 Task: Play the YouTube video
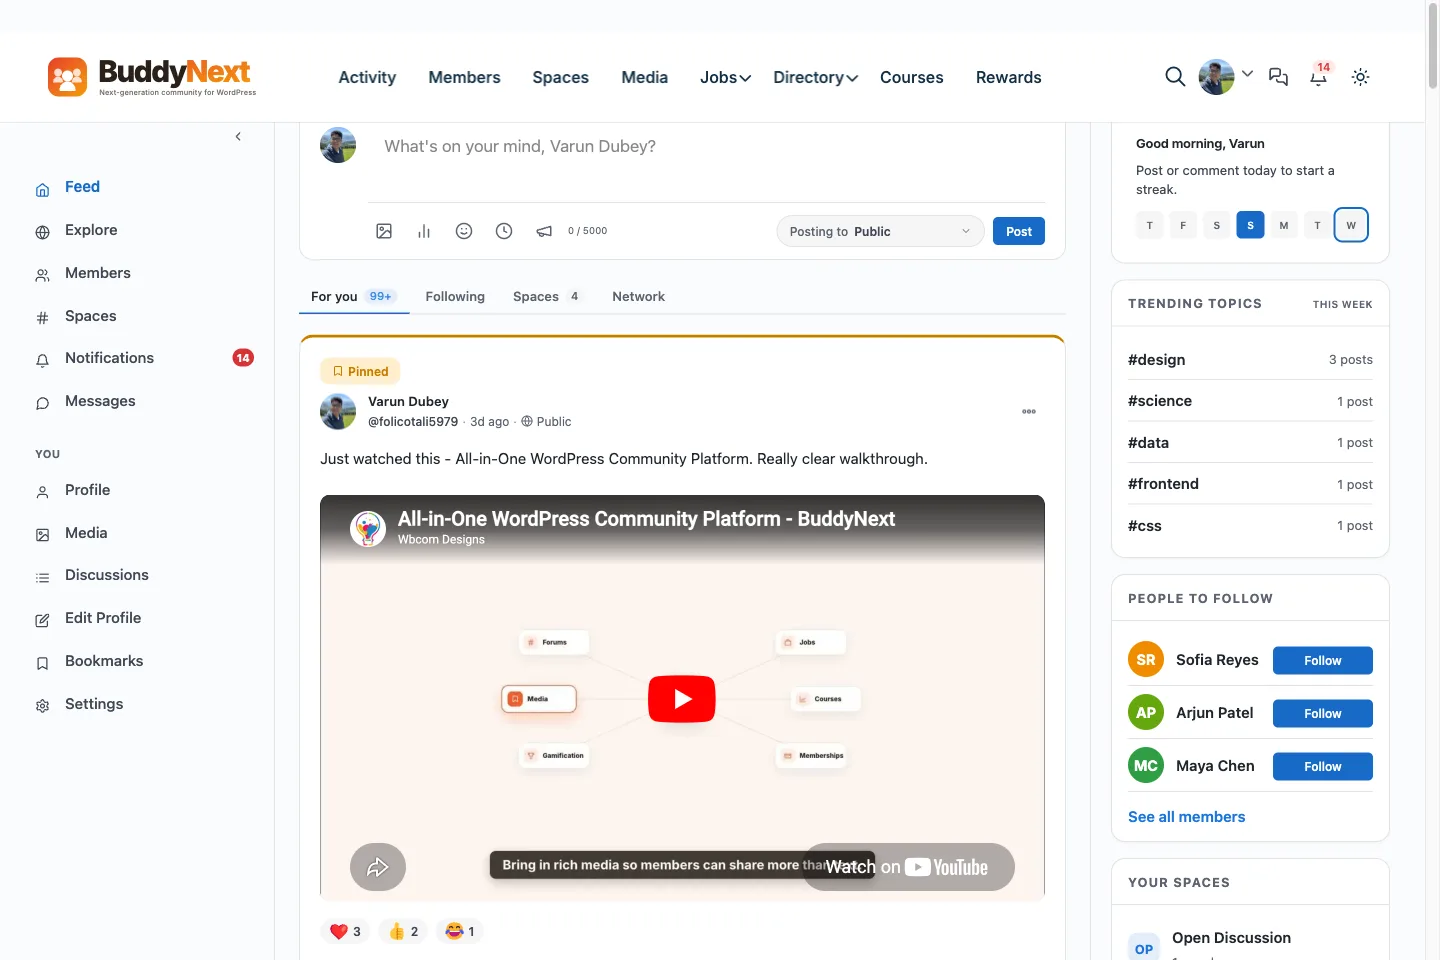[x=682, y=699]
